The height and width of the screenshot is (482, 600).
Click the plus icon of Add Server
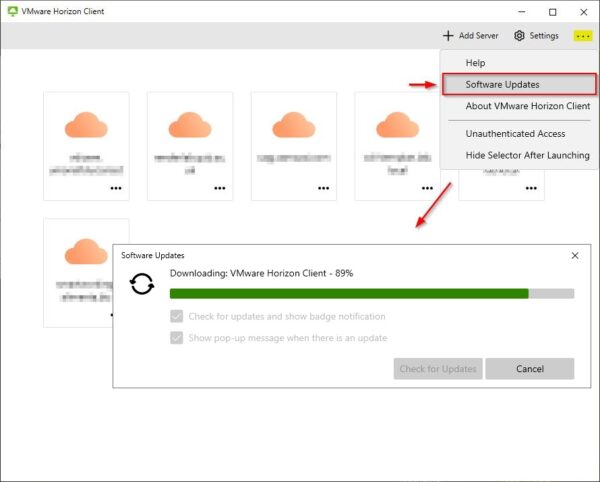pos(448,36)
